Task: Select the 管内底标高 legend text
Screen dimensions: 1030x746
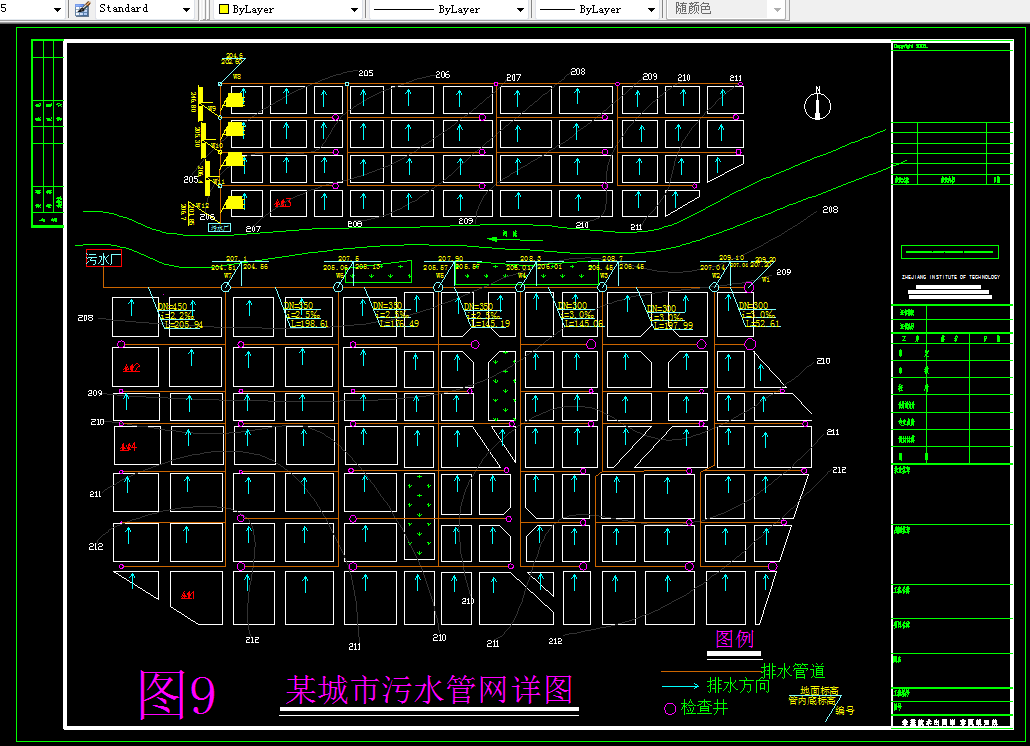Action: 813,700
